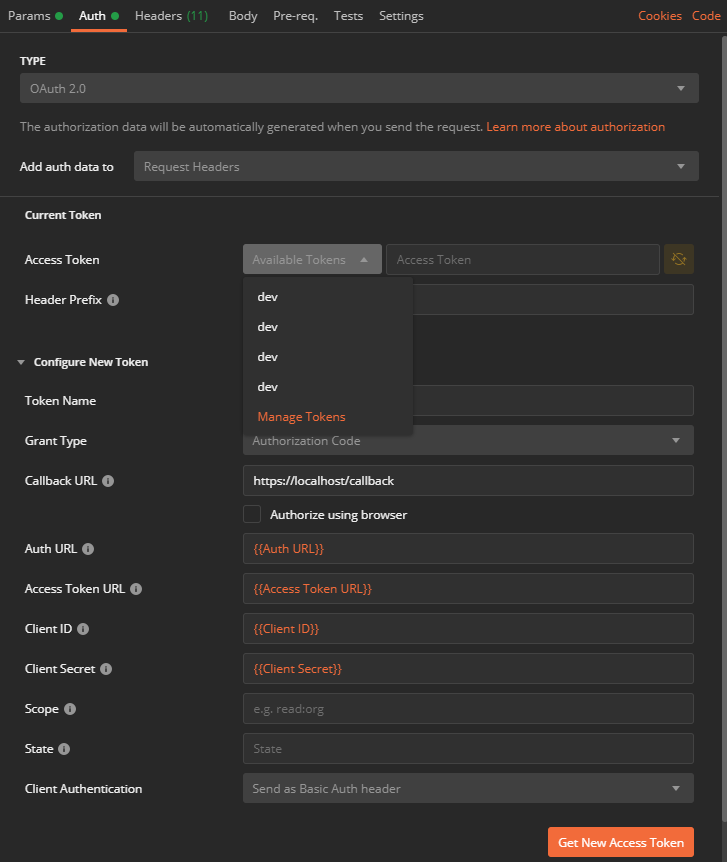Click the info icon next to State
The height and width of the screenshot is (862, 727).
[x=66, y=749]
